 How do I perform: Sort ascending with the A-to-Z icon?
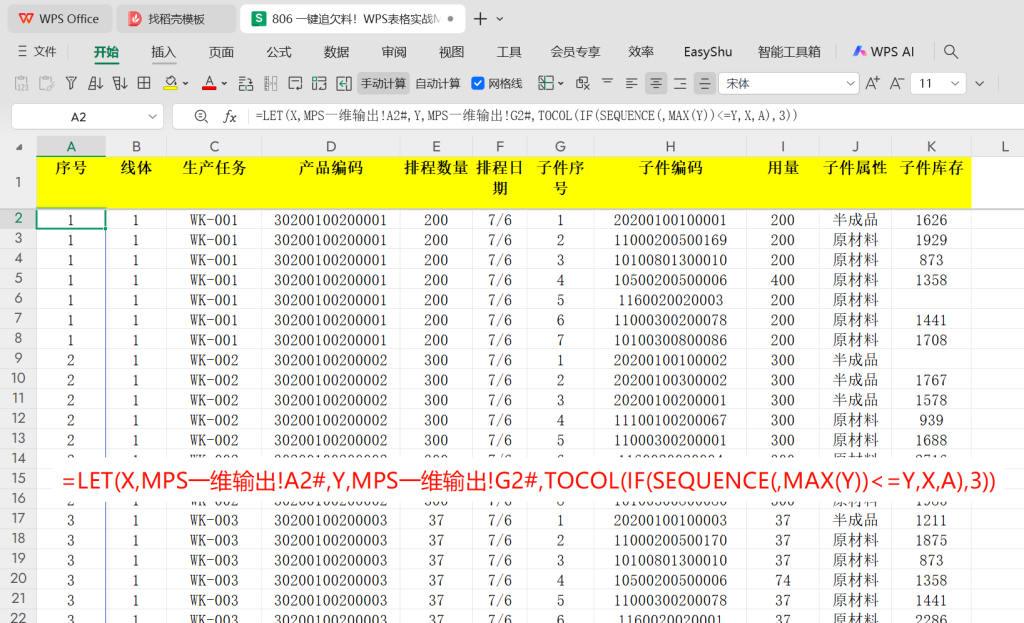click(x=95, y=84)
